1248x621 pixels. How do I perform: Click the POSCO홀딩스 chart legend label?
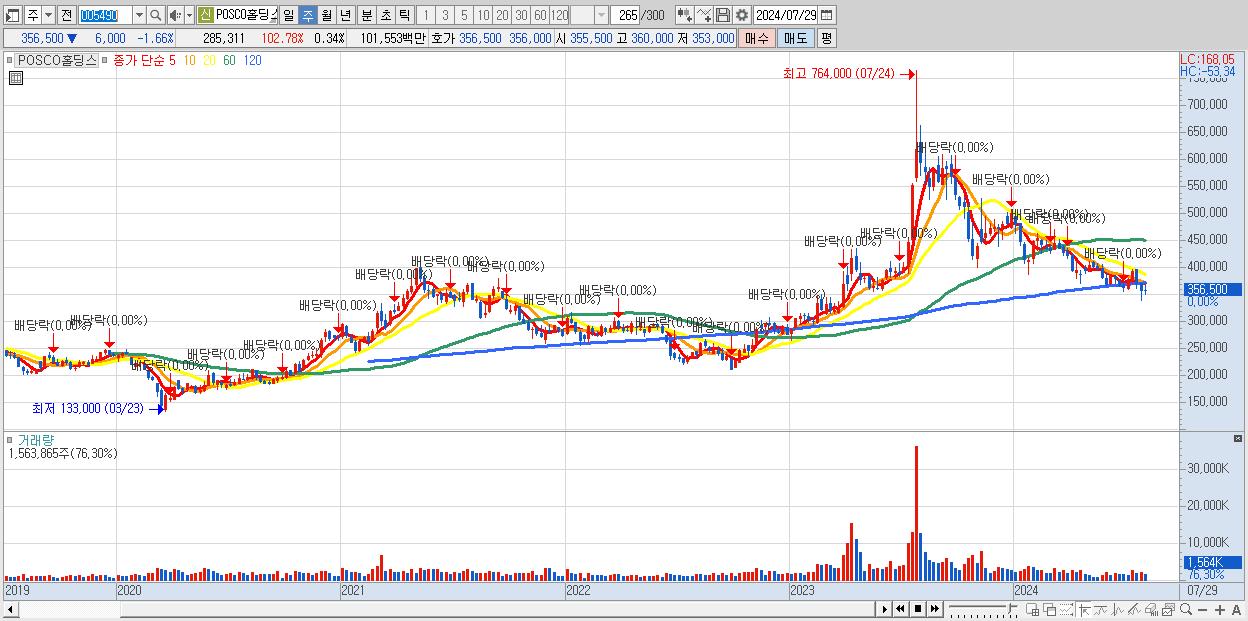58,60
